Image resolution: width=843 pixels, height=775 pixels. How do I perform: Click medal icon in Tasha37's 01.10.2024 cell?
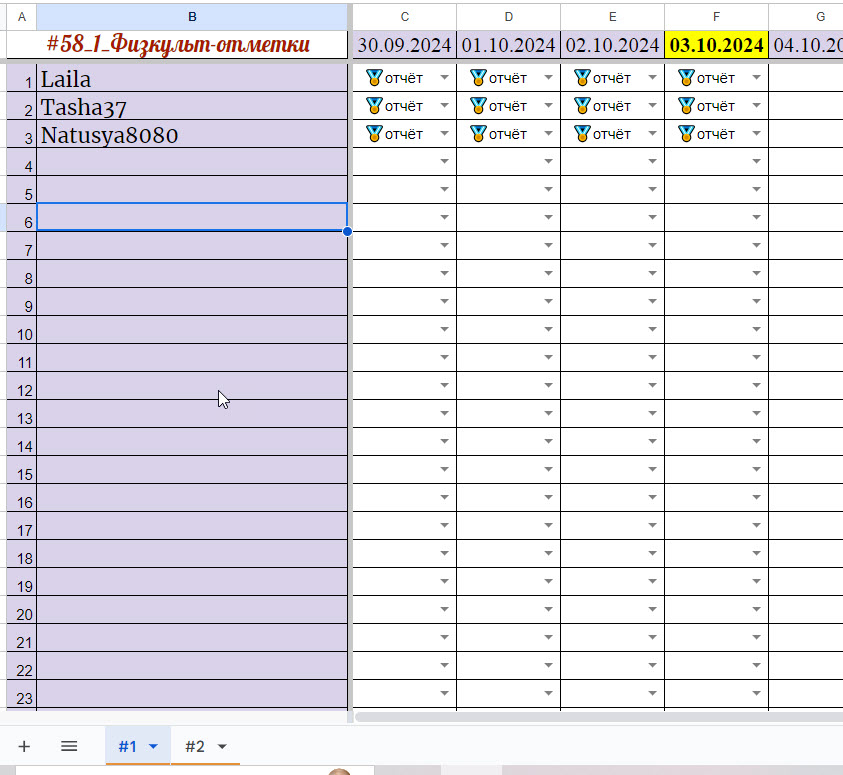478,105
